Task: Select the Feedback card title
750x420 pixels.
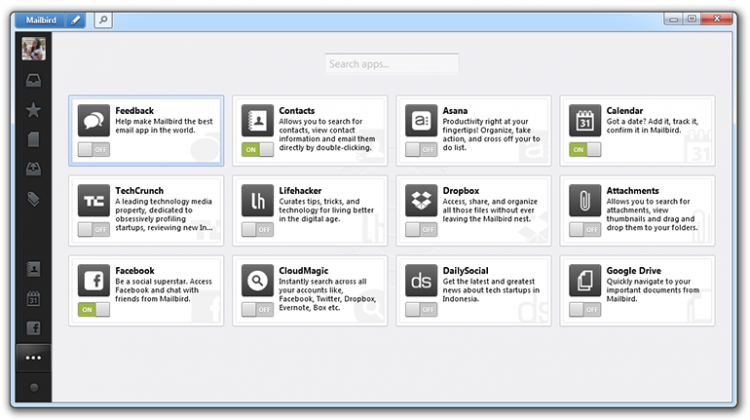Action: point(134,111)
